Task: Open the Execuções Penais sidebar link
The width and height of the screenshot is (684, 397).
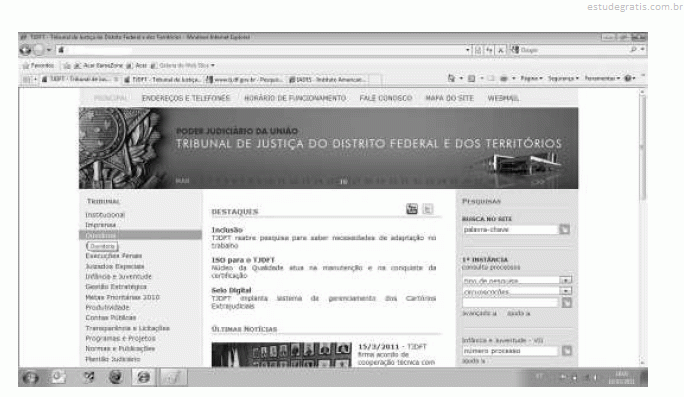Action: coord(114,256)
